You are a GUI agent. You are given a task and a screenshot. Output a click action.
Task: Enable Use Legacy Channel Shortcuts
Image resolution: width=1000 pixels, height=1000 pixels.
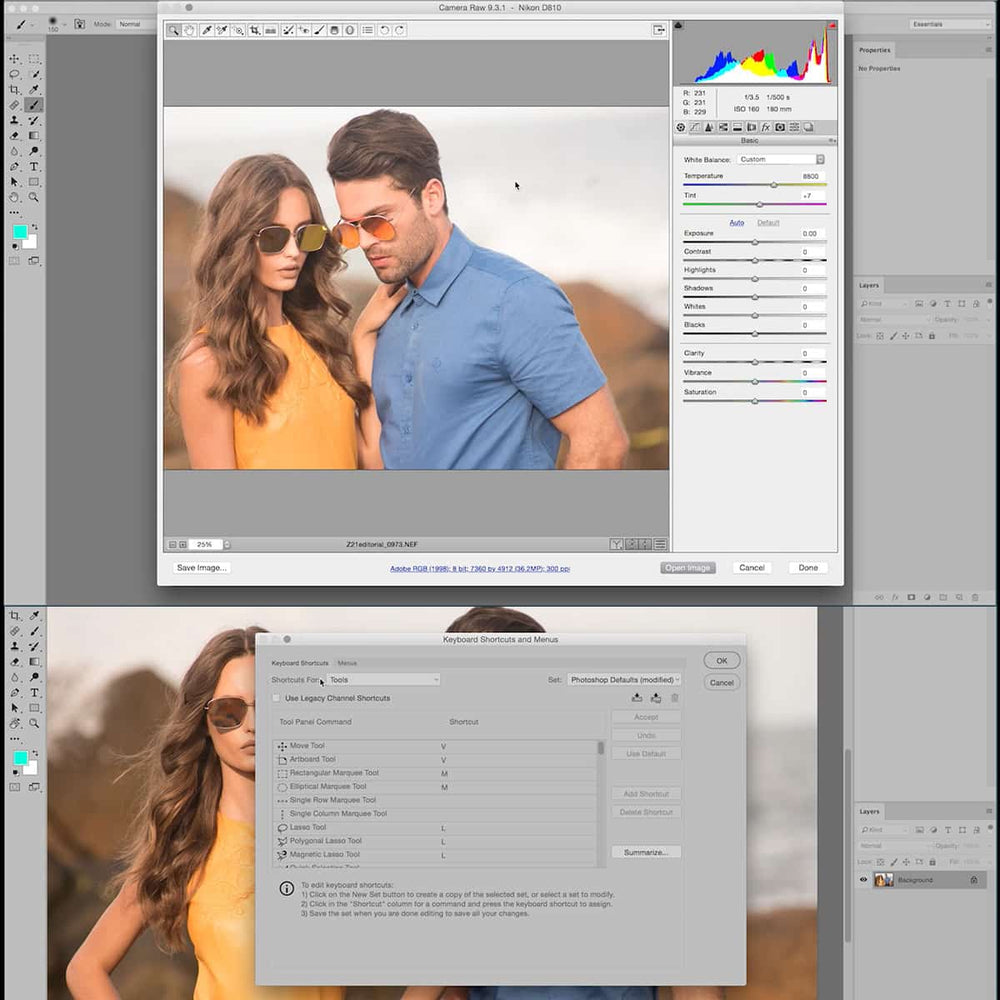point(276,698)
